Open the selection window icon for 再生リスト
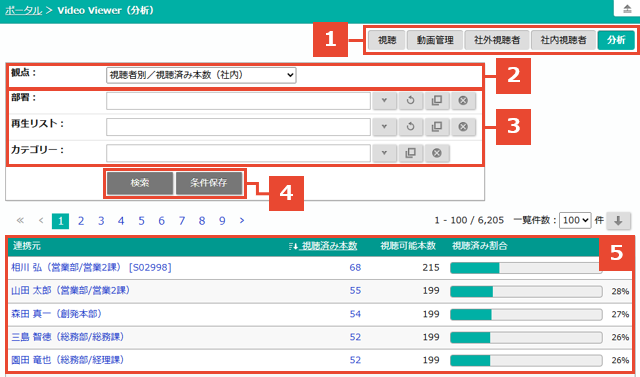 437,127
